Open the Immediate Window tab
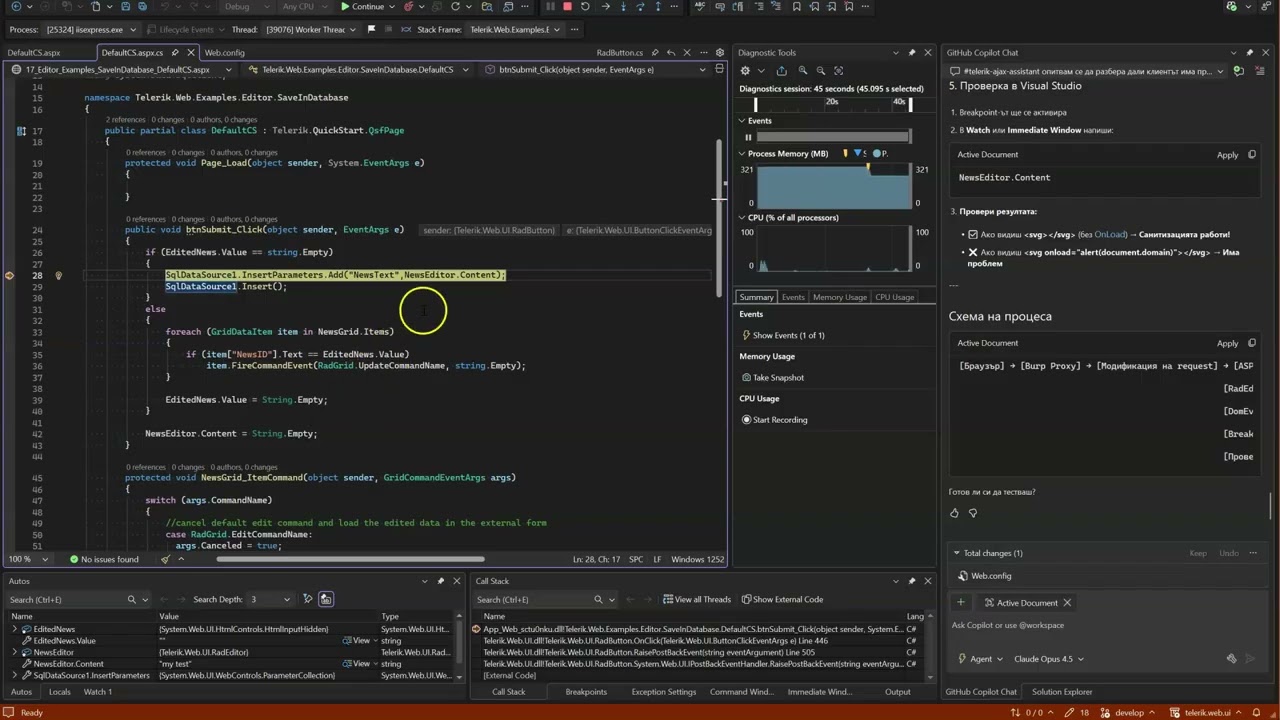 click(820, 692)
